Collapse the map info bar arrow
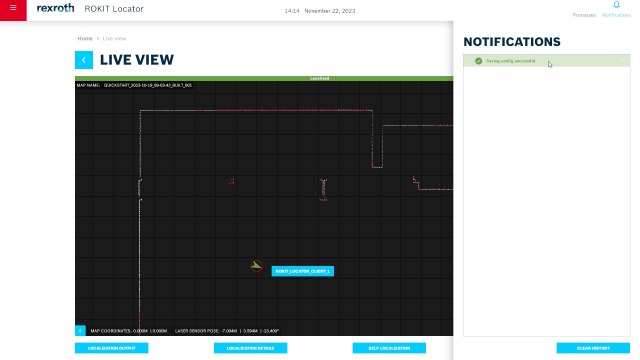This screenshot has height=360, width=640. 80,330
